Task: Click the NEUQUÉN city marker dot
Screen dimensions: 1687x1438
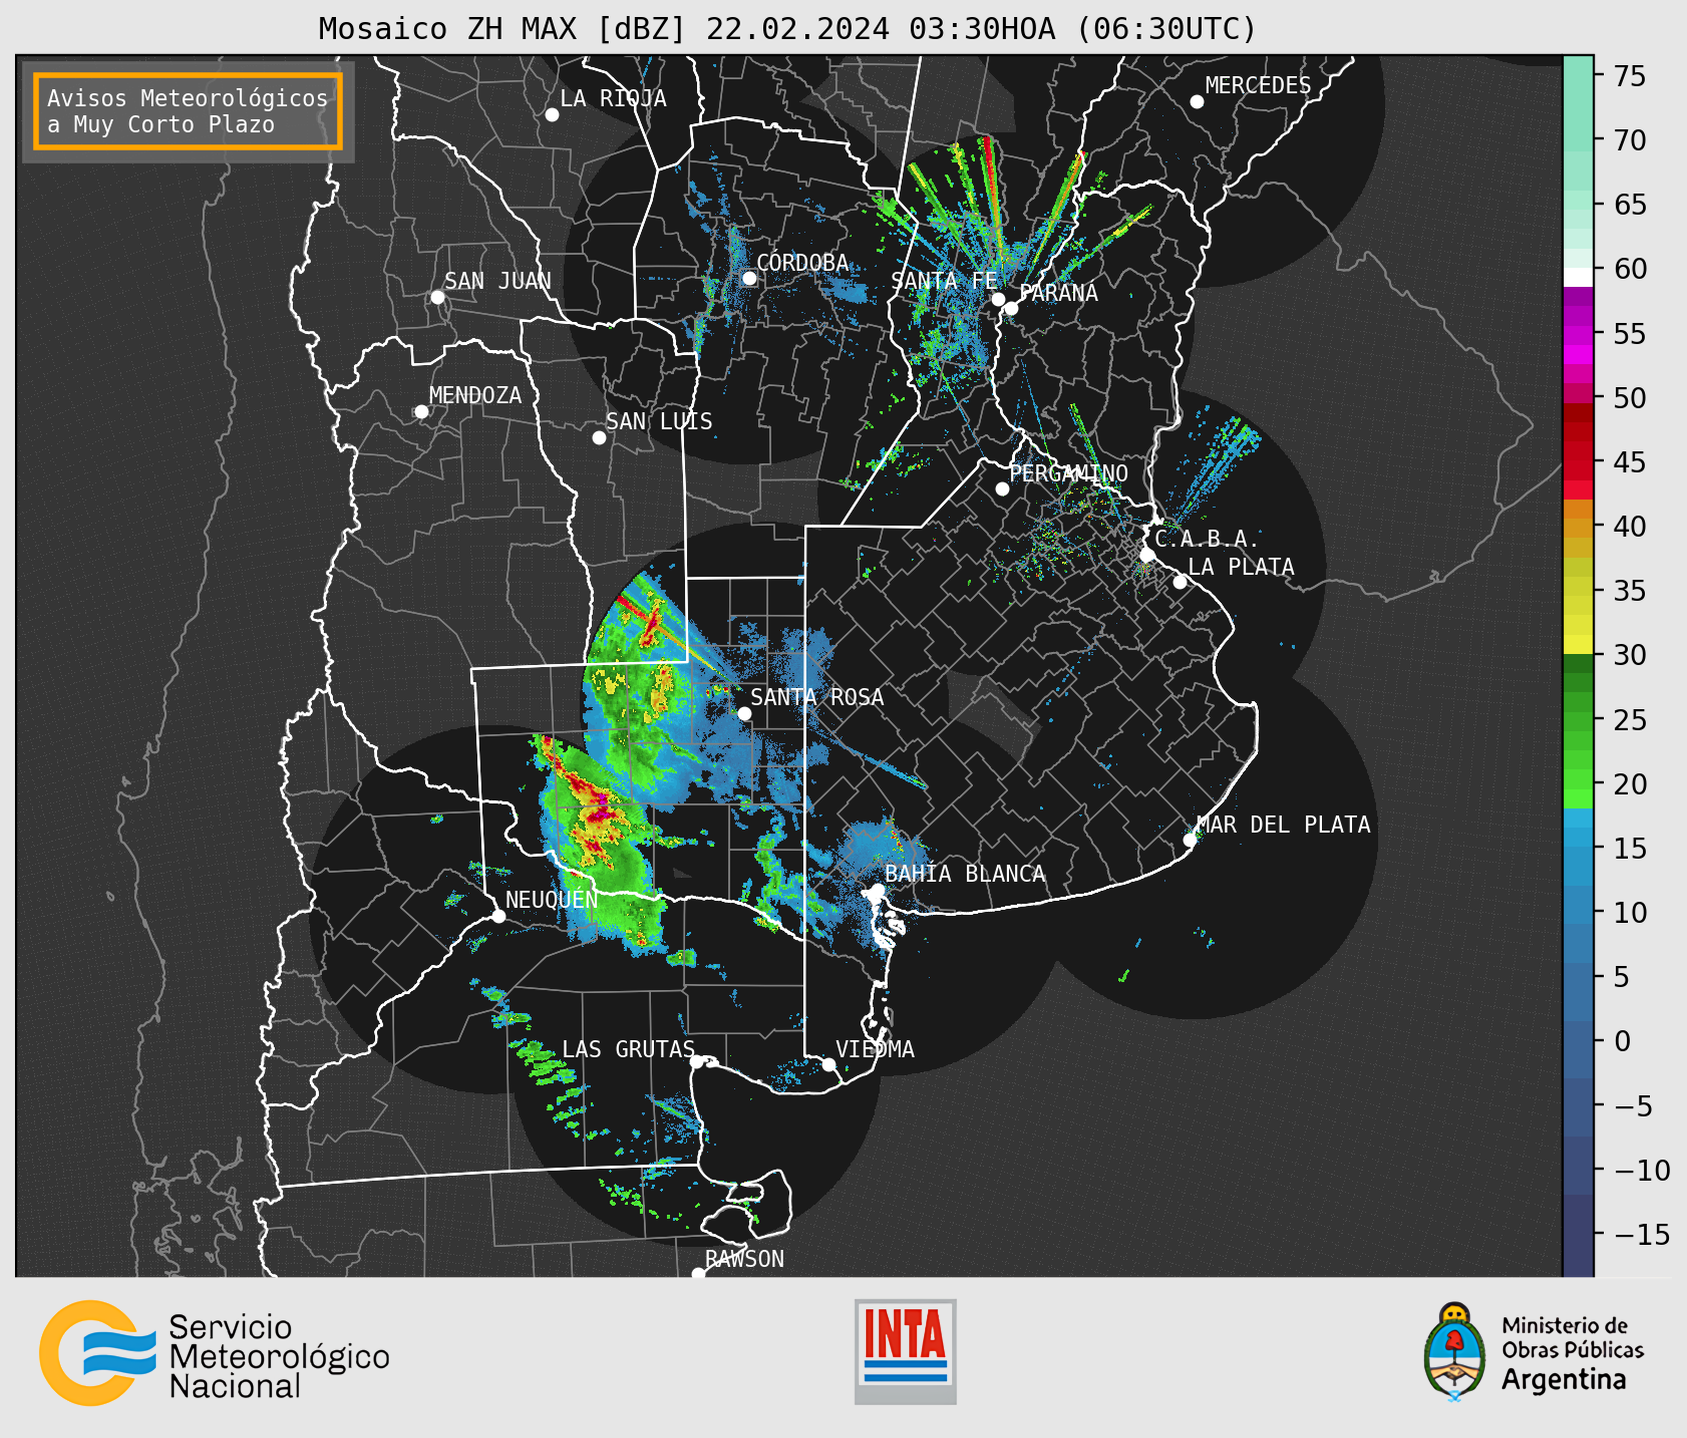Action: 498,916
